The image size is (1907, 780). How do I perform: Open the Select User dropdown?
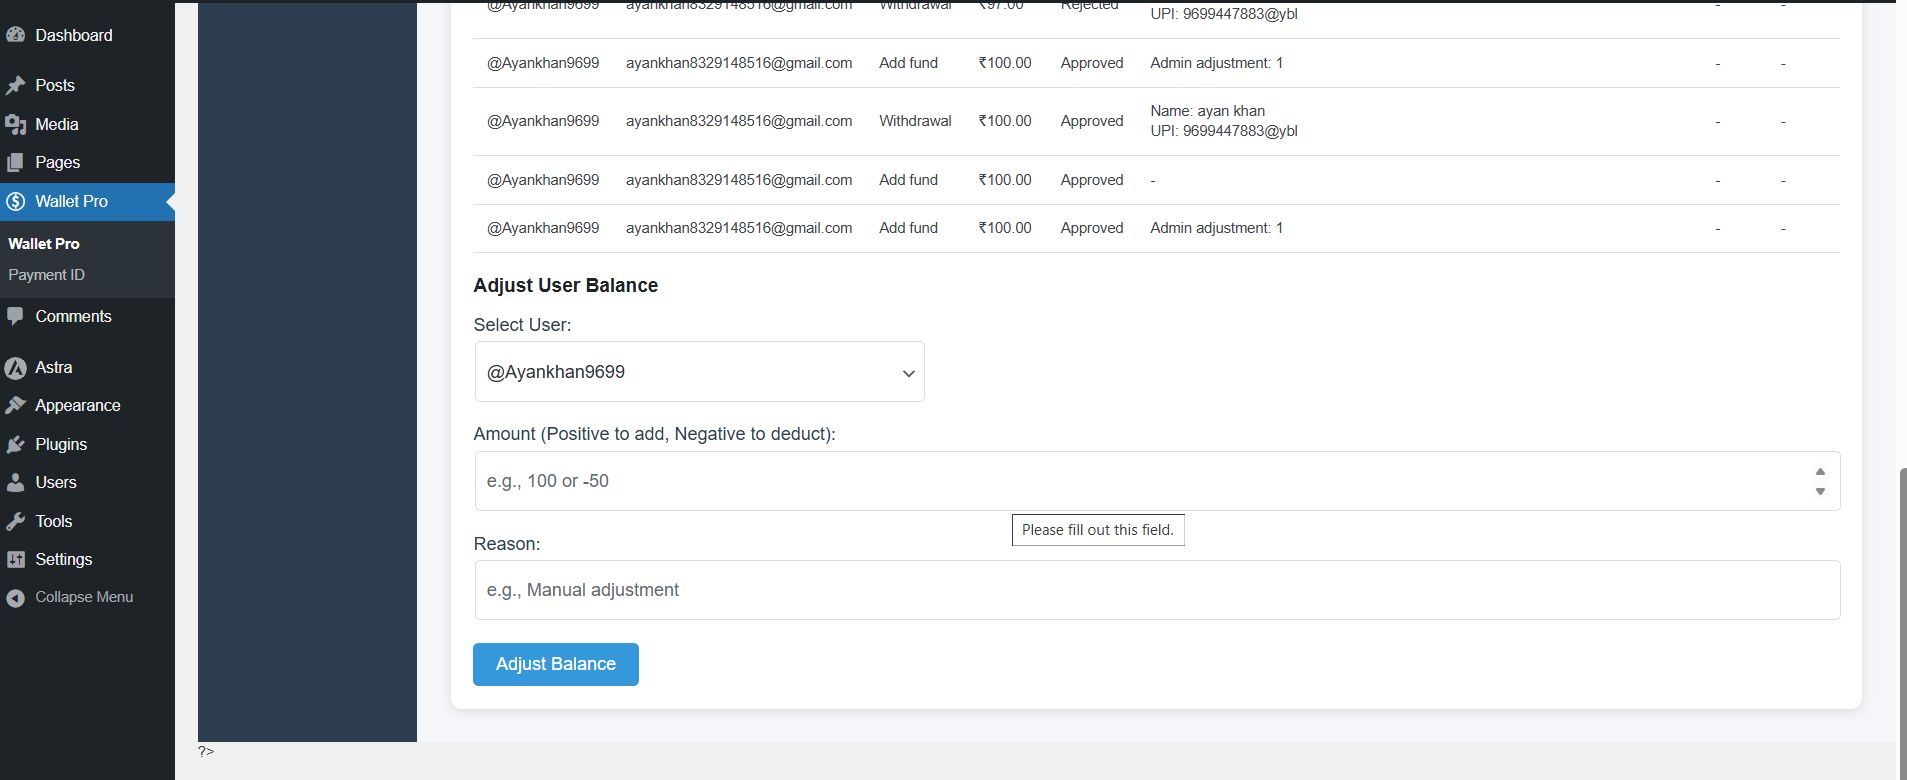[699, 372]
